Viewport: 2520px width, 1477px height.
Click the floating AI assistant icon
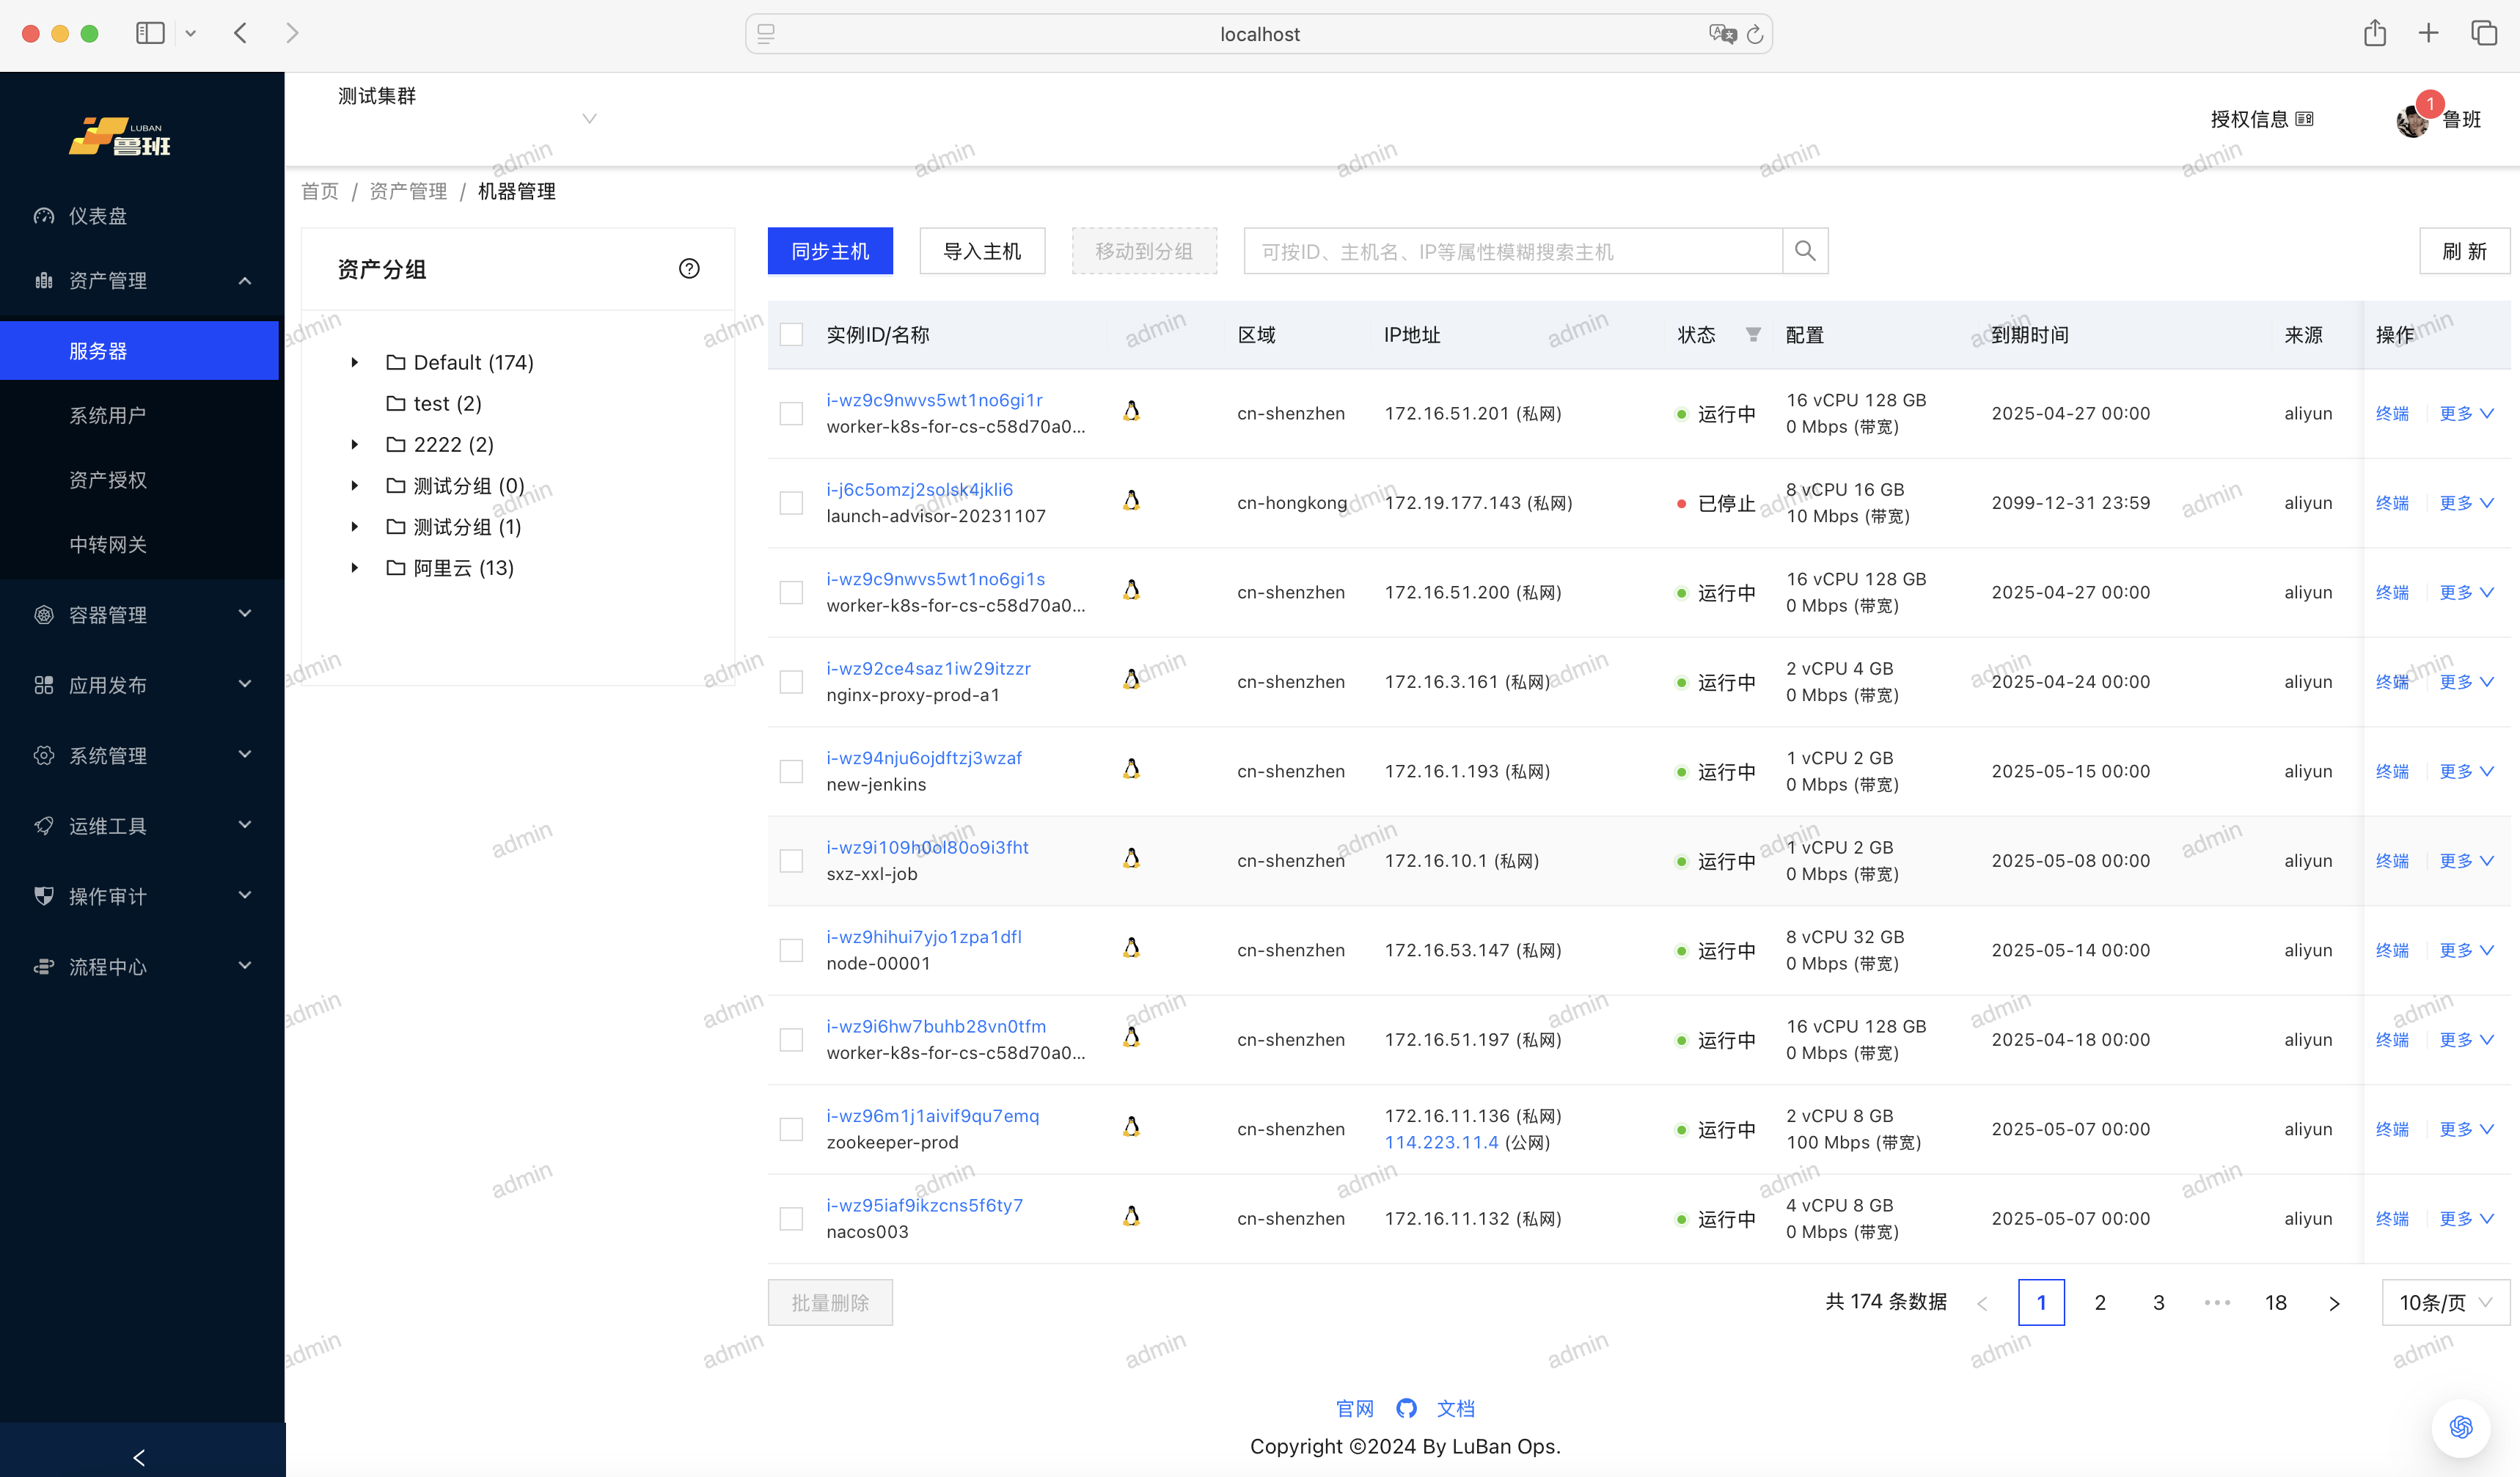pyautogui.click(x=2460, y=1426)
